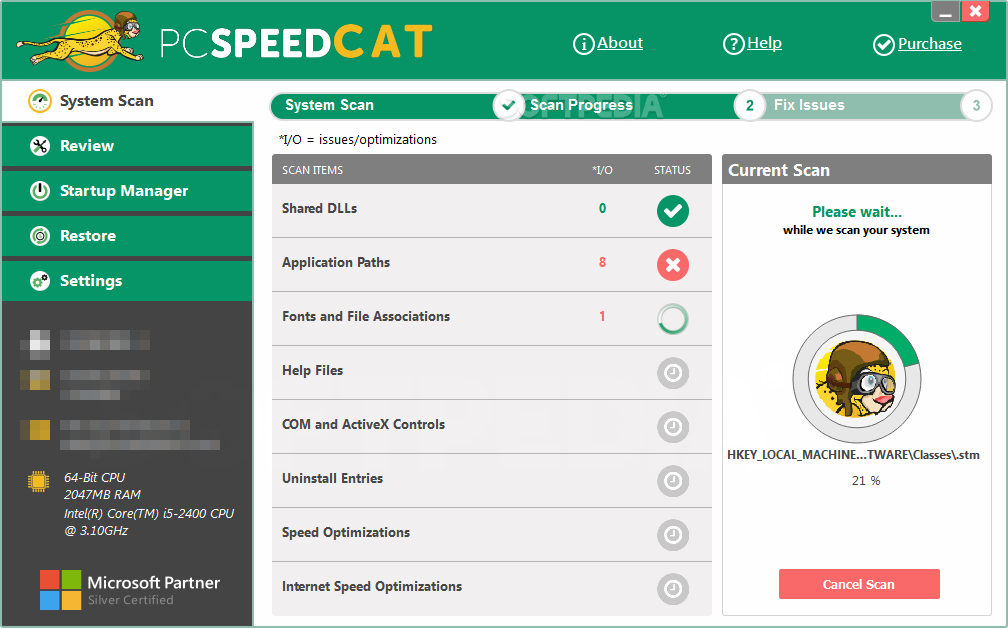This screenshot has width=1008, height=628.
Task: Select Internet Speed Optimizations scan item
Action: pos(492,589)
